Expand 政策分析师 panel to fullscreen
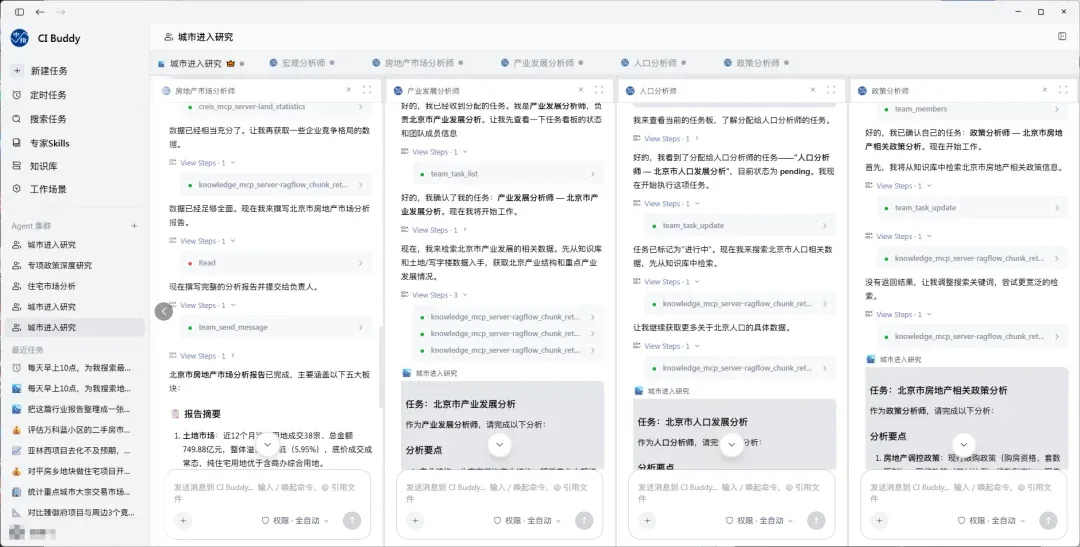This screenshot has height=547, width=1080. click(x=1063, y=90)
